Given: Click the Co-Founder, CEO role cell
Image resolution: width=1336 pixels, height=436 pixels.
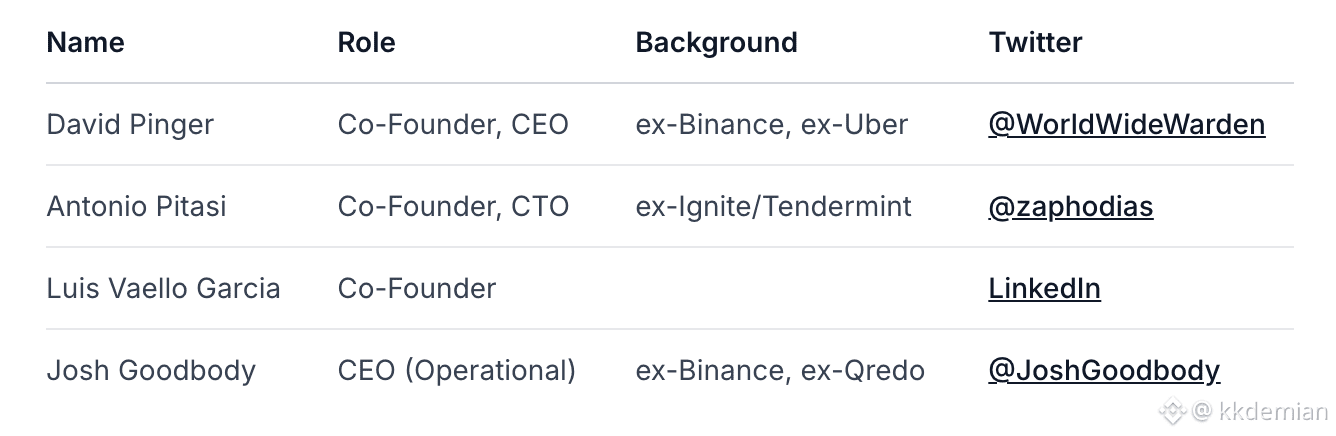Looking at the screenshot, I should [x=452, y=125].
